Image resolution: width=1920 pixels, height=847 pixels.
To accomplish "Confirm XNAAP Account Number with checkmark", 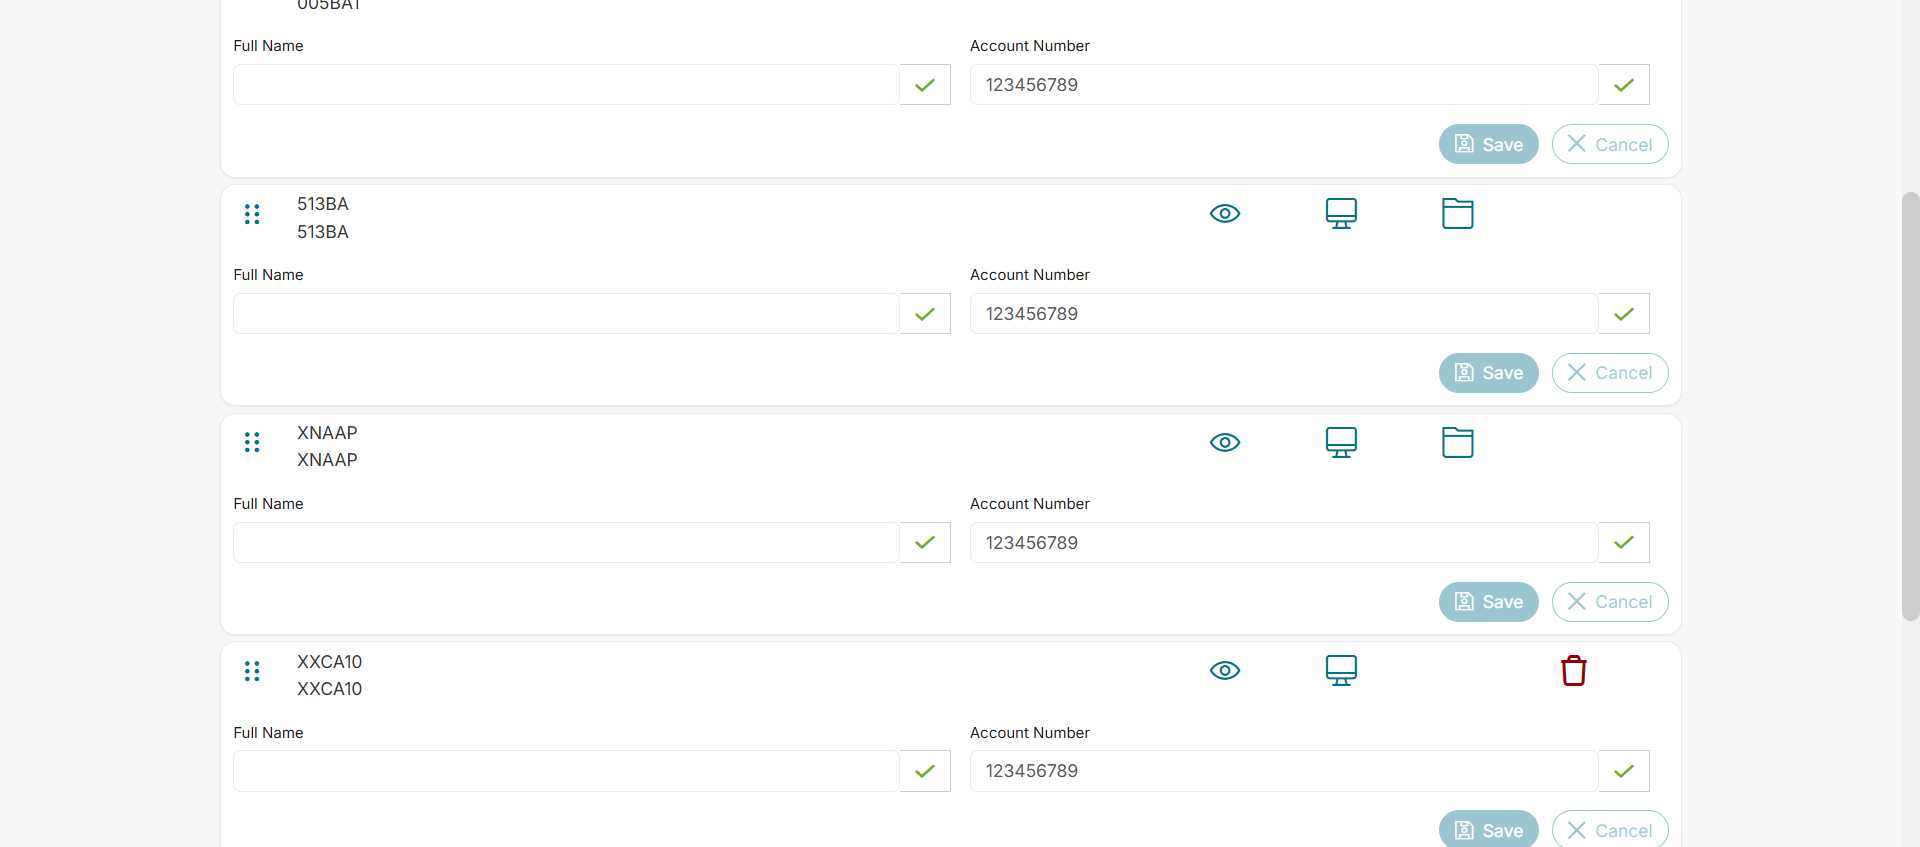I will click(x=1623, y=543).
